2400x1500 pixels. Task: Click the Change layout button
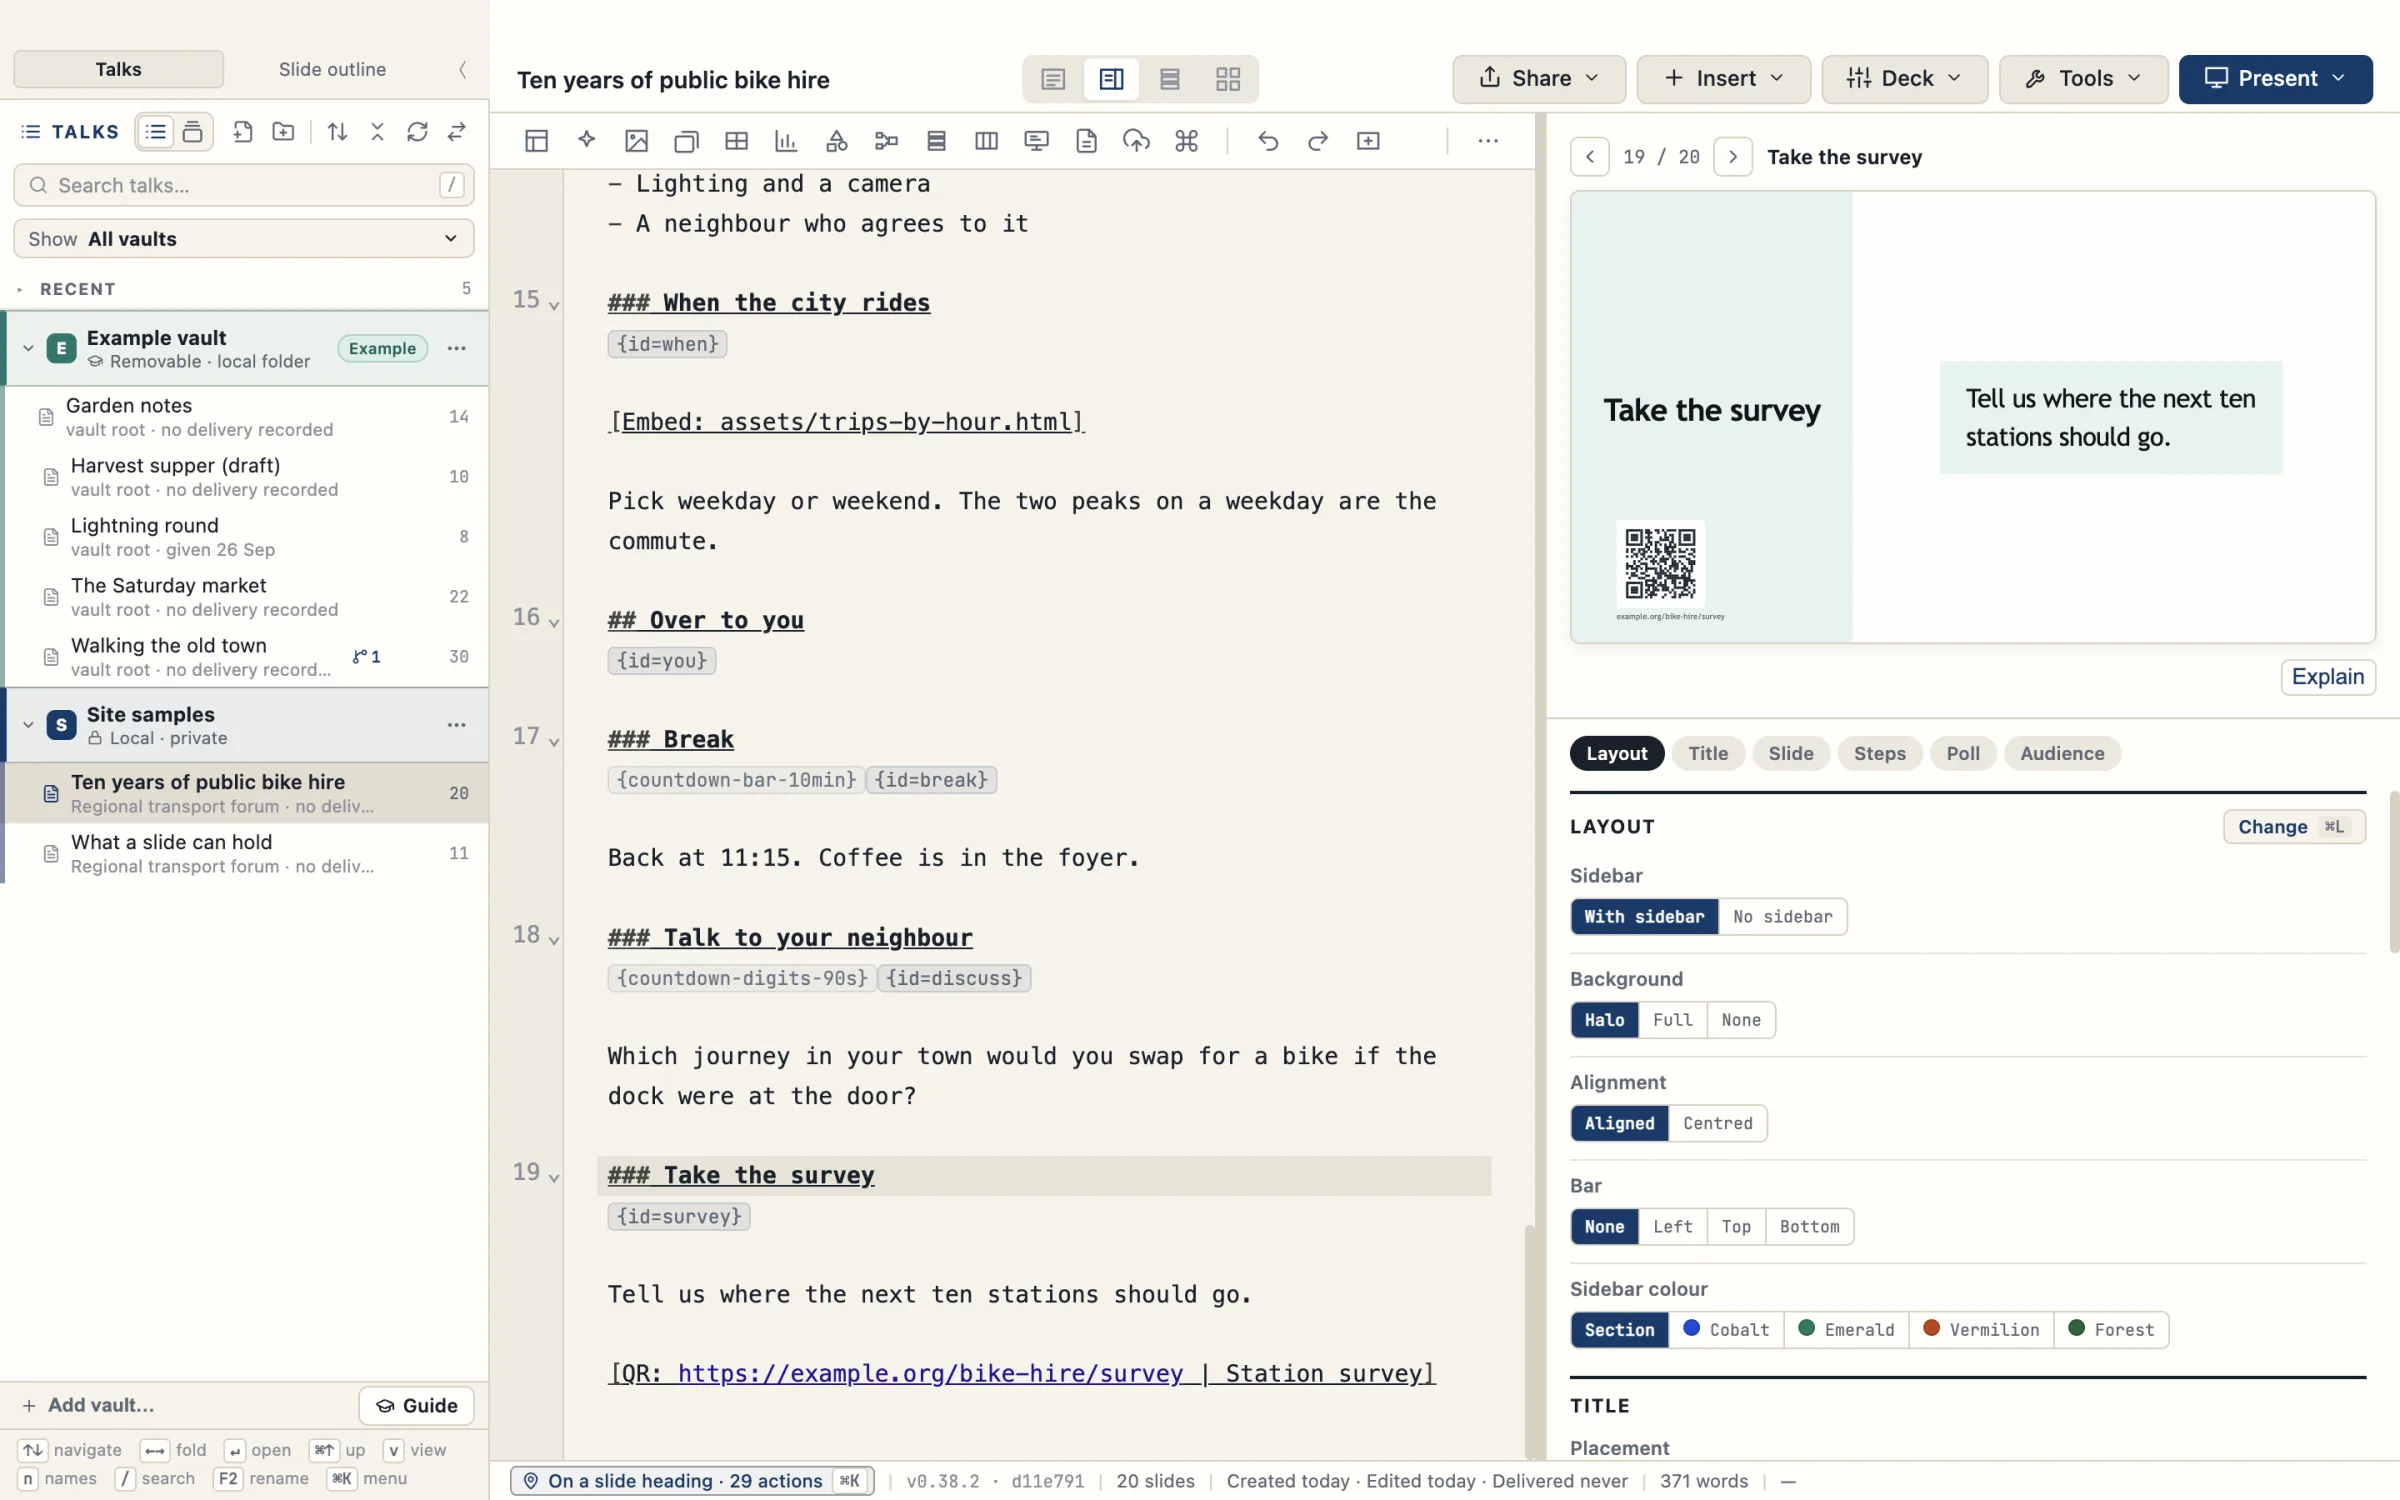pyautogui.click(x=2294, y=827)
